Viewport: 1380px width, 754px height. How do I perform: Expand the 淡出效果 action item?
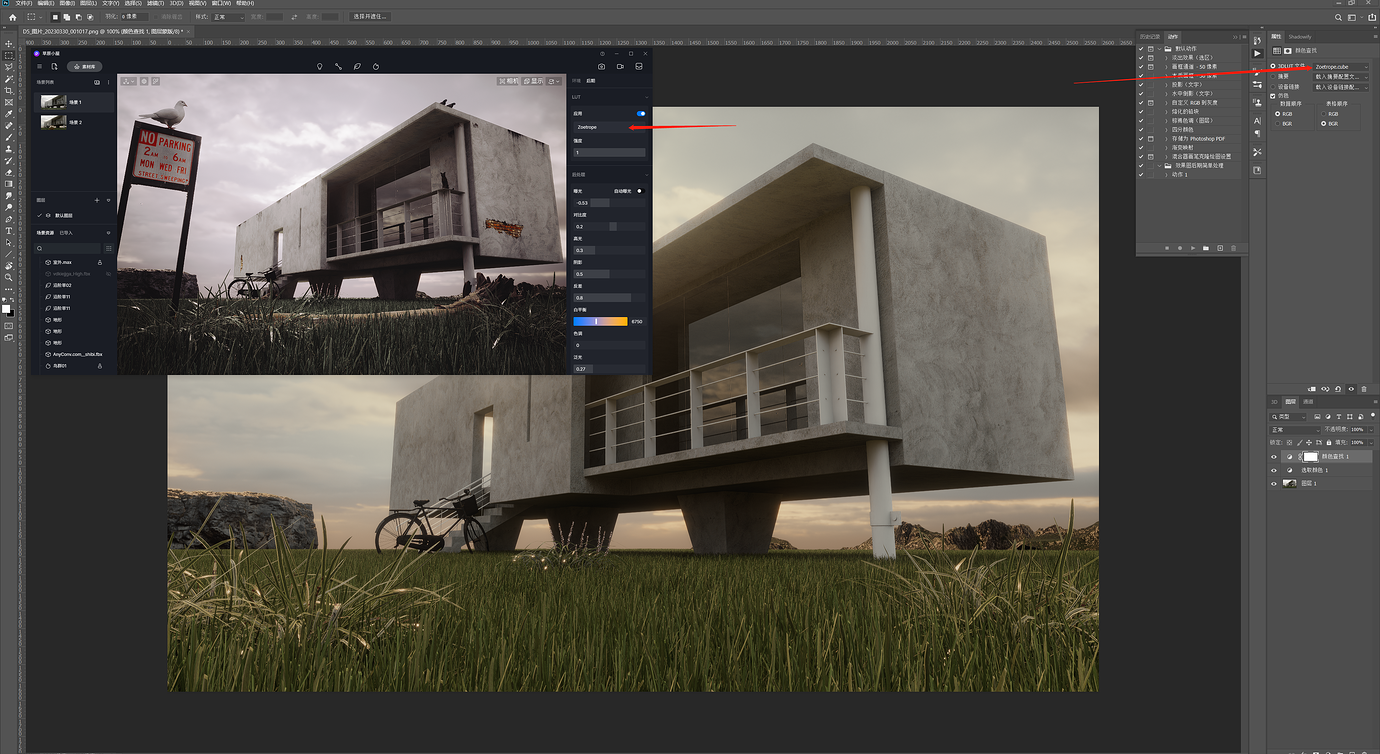coord(1166,57)
